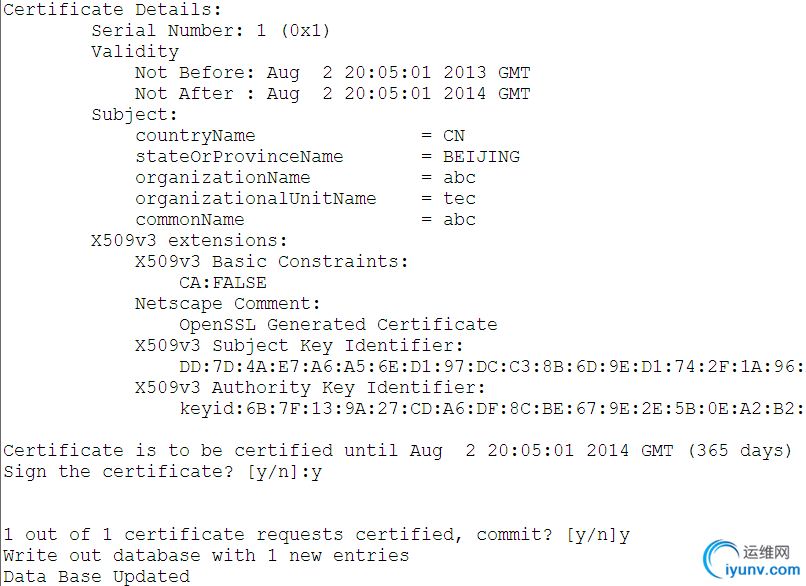Click the stateOrProvinceName value BEIJING
The width and height of the screenshot is (806, 586).
[x=482, y=157]
